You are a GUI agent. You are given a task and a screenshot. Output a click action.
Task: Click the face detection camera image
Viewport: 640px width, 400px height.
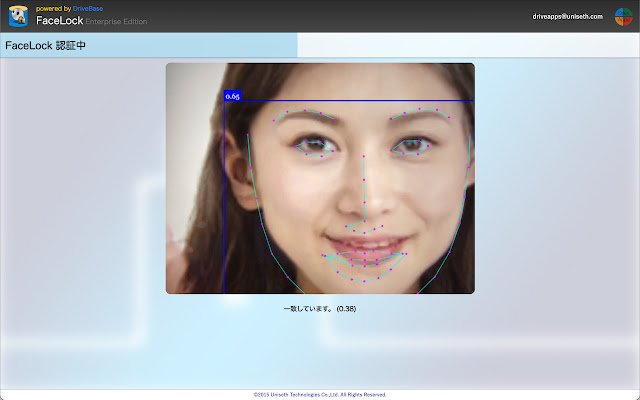[x=320, y=178]
